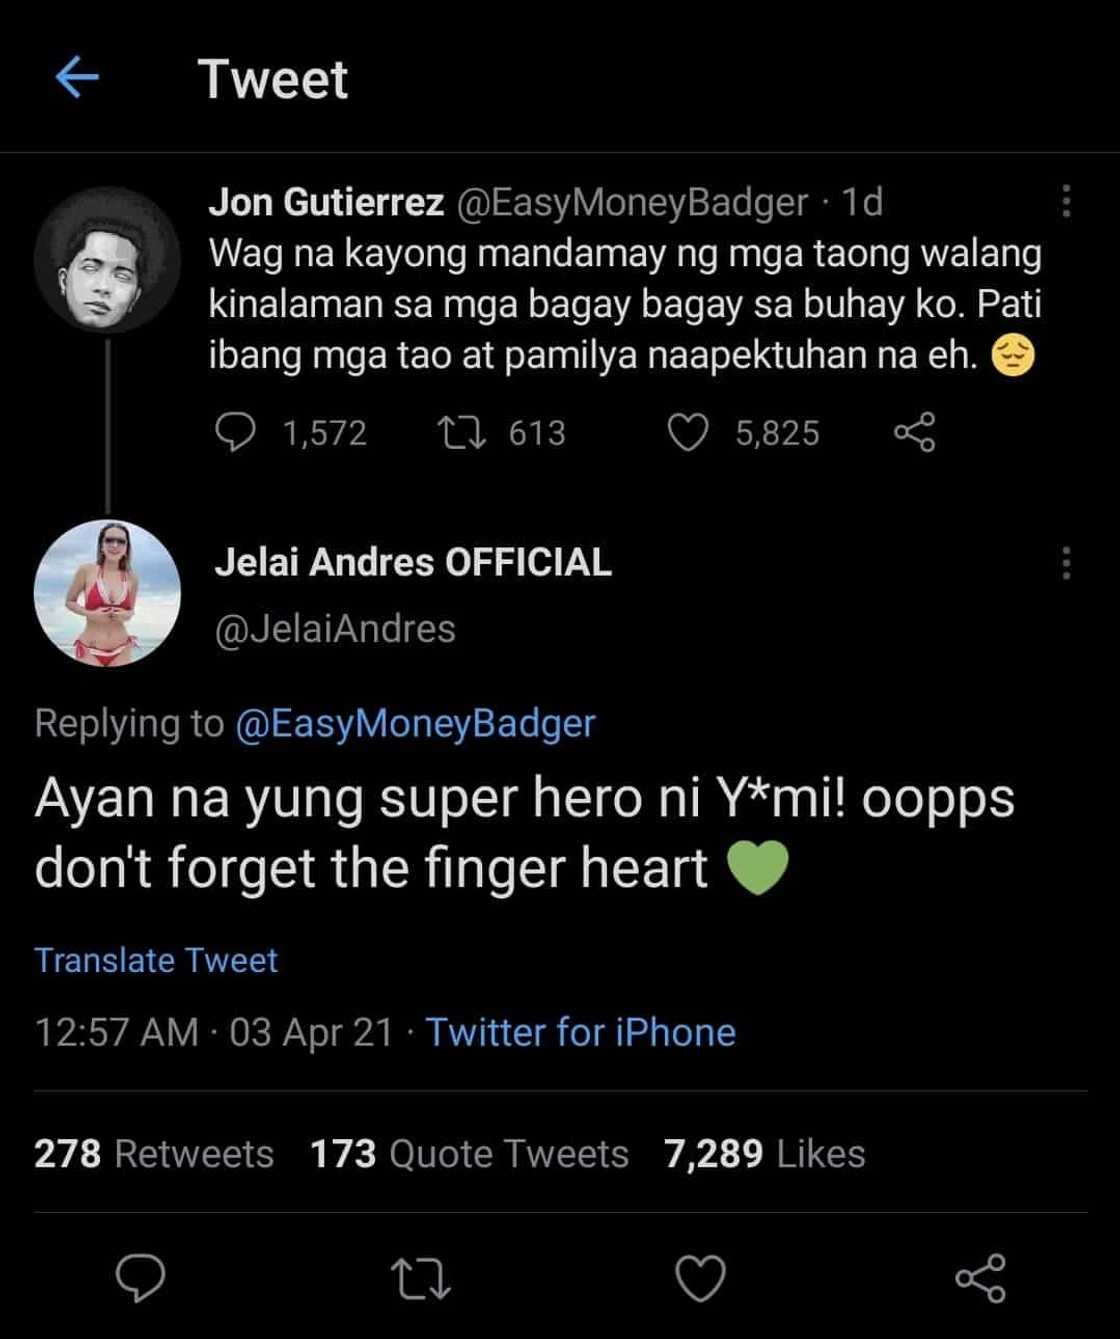This screenshot has height=1339, width=1120.
Task: Like Jelai Andres' reply with bottom heart
Action: point(700,1279)
